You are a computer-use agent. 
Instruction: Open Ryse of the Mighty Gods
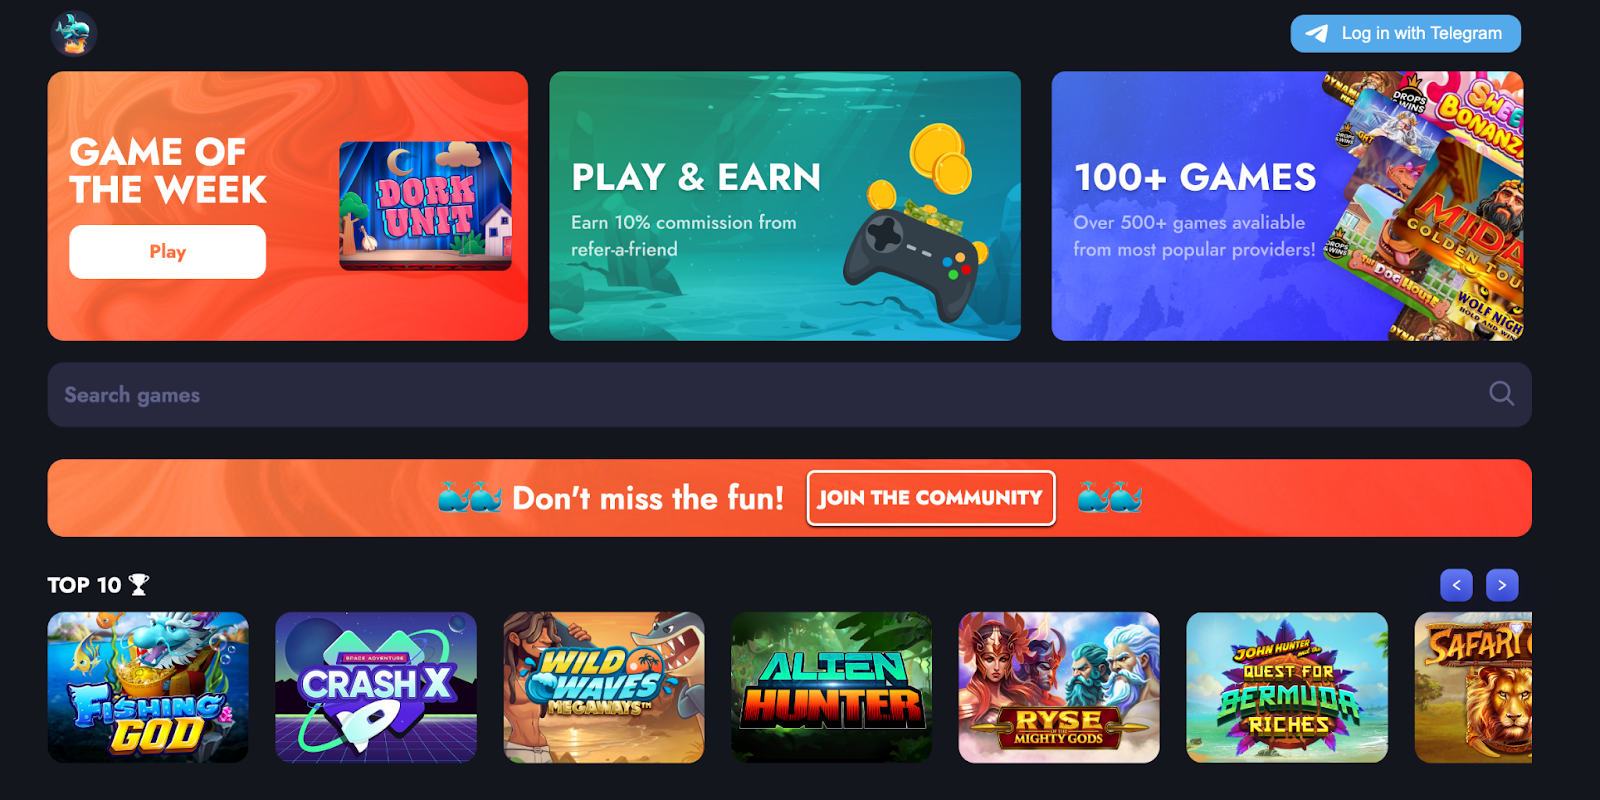pos(1059,688)
